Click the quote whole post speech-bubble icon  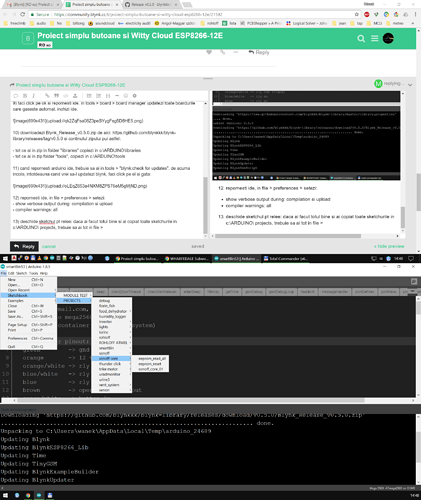click(16, 96)
